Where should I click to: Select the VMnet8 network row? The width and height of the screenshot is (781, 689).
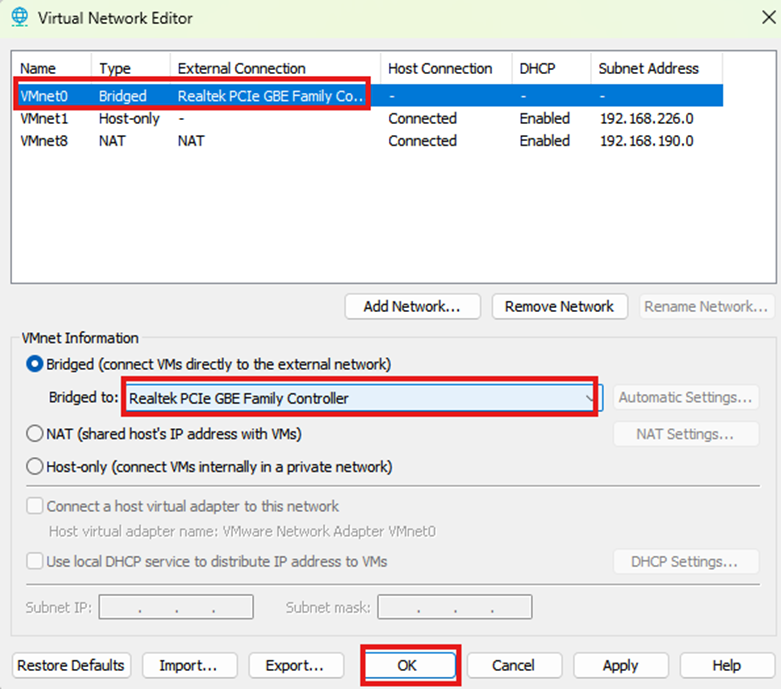pyautogui.click(x=368, y=141)
